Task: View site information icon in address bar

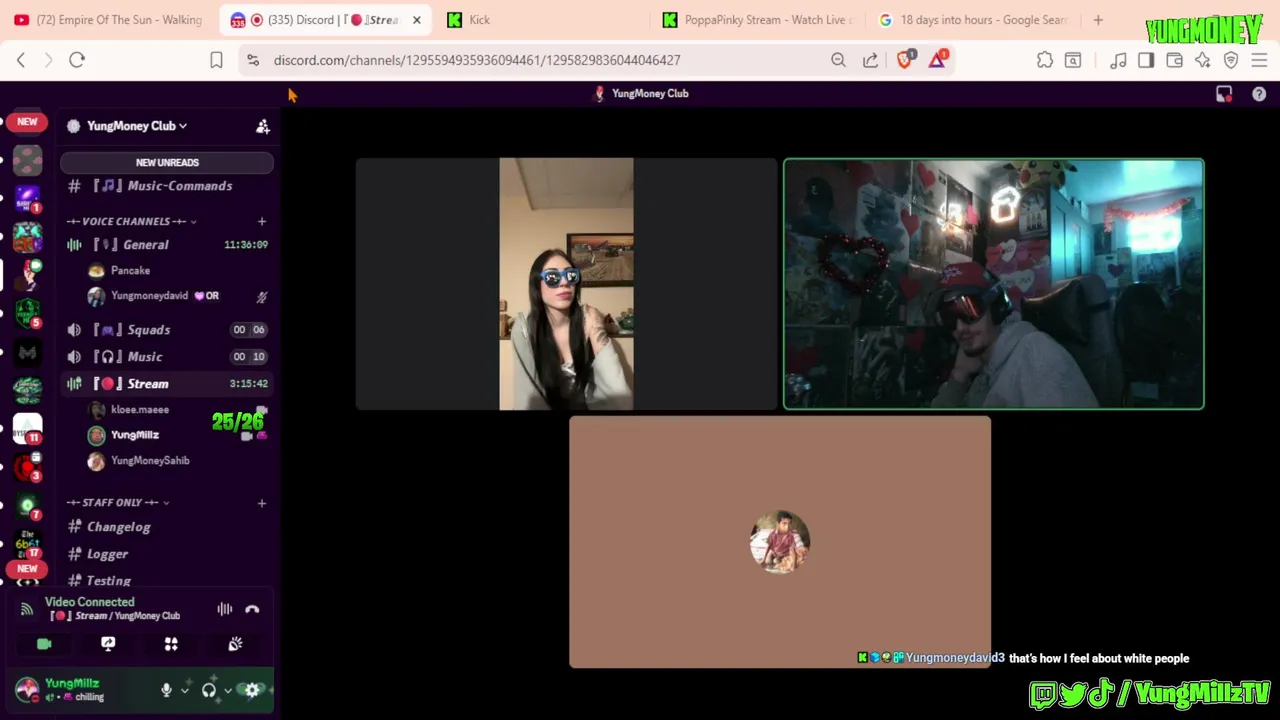Action: tap(253, 60)
